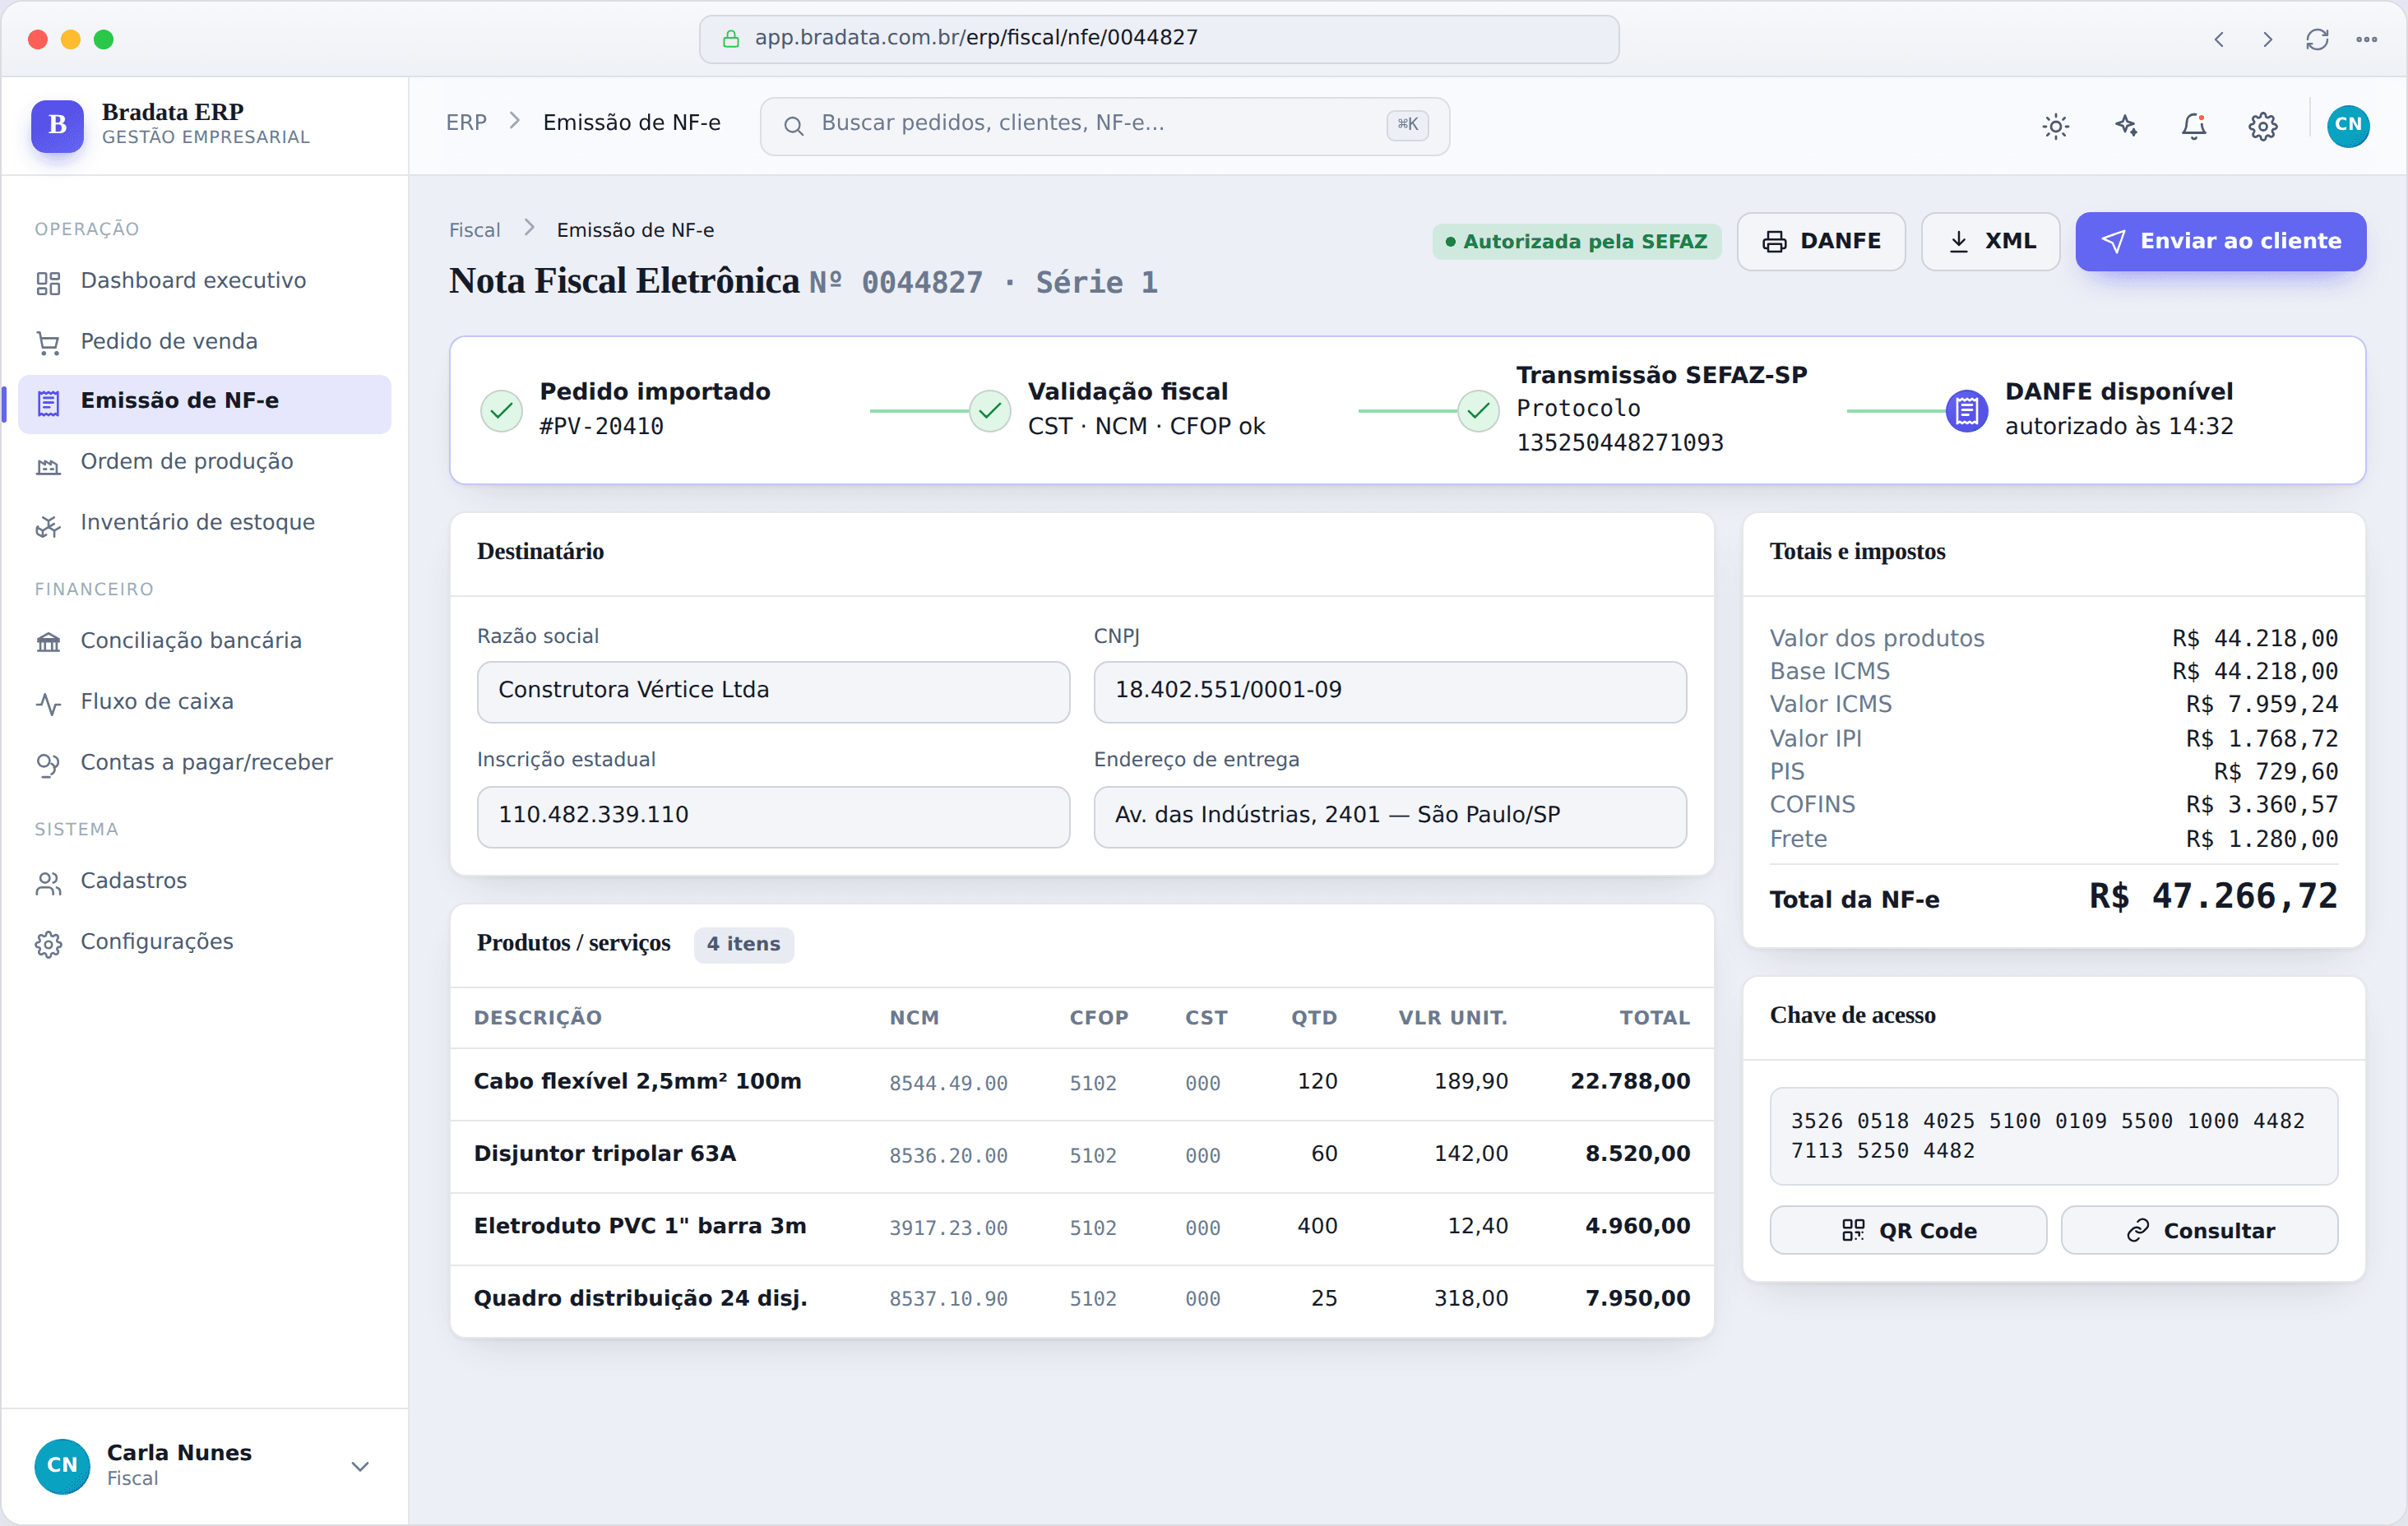Image resolution: width=2408 pixels, height=1526 pixels.
Task: Download the XML file
Action: point(1990,241)
